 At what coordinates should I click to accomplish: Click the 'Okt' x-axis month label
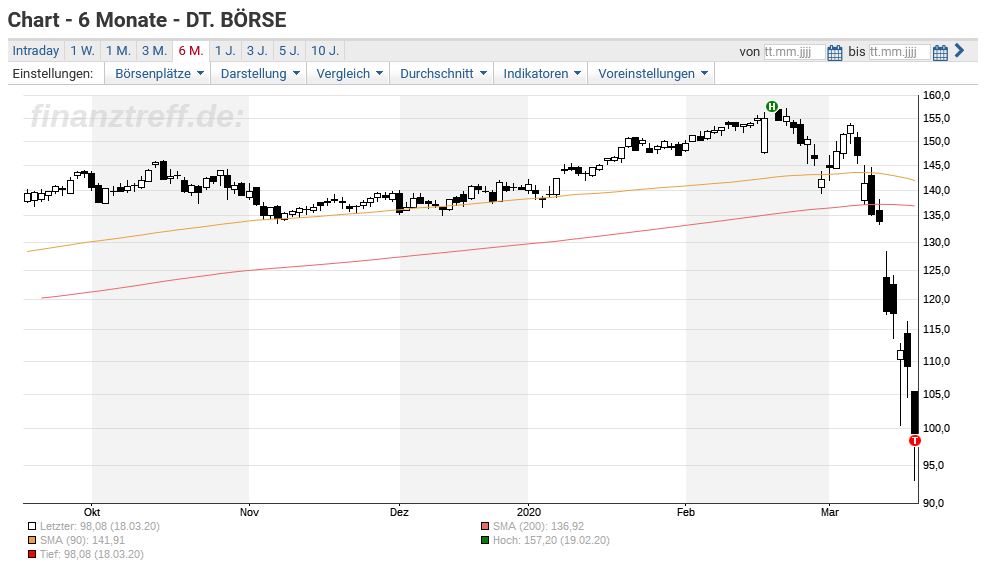click(x=92, y=512)
